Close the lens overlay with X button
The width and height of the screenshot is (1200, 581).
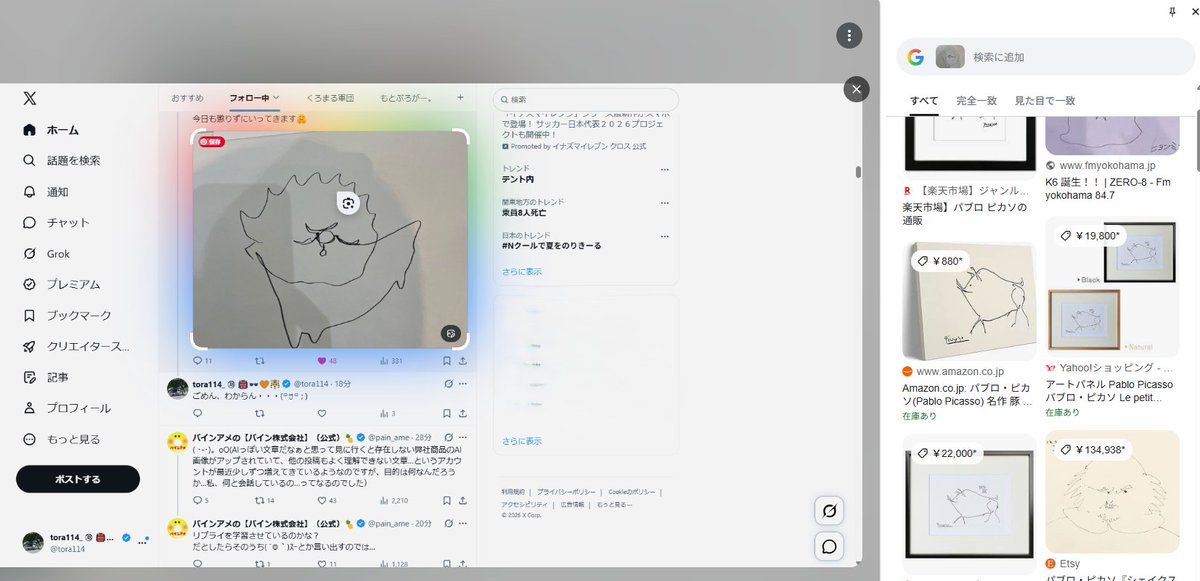[856, 89]
